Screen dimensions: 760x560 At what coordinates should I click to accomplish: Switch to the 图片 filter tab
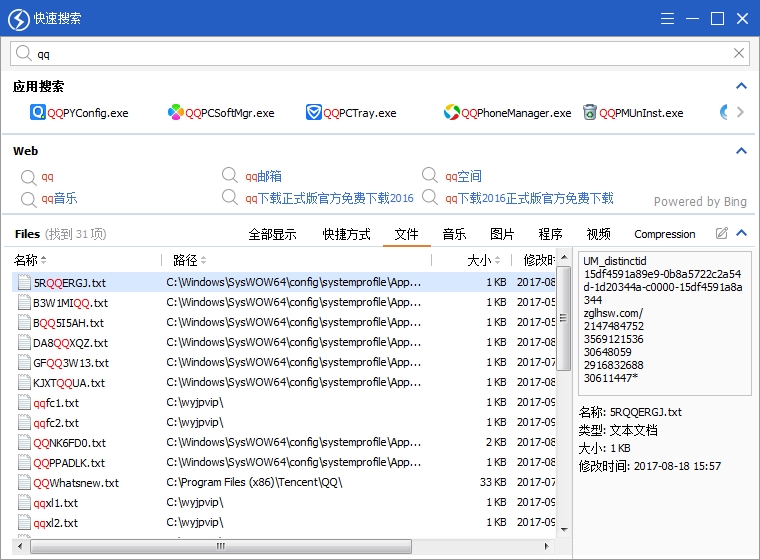pyautogui.click(x=502, y=234)
